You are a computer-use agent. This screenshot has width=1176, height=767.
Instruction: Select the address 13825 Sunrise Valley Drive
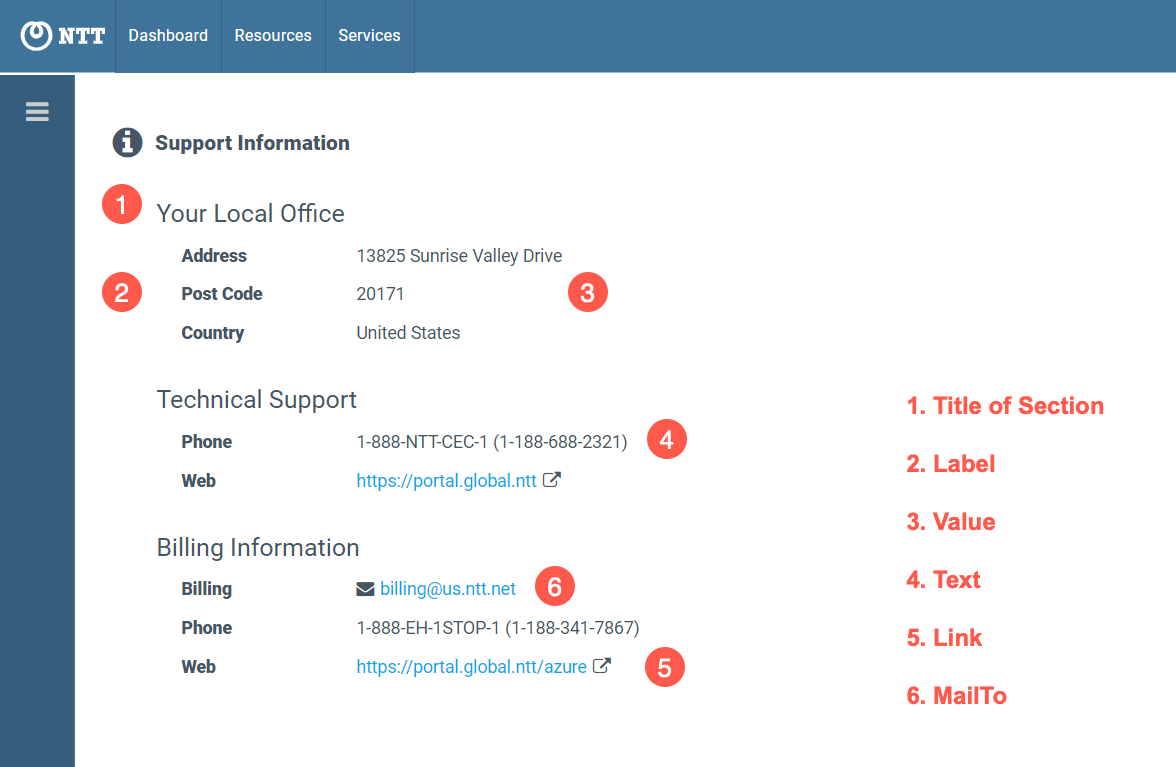(459, 256)
